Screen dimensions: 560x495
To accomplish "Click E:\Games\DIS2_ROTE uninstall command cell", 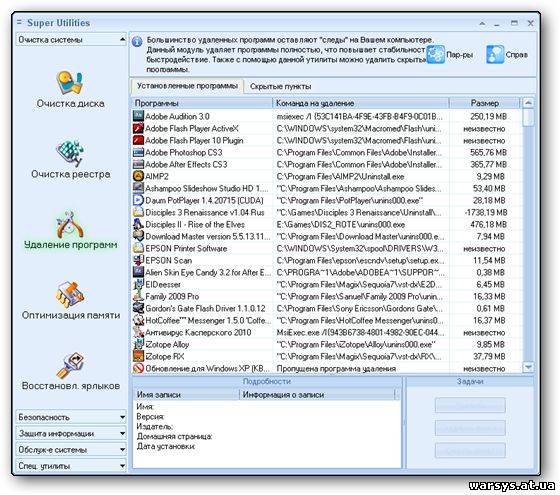I will pyautogui.click(x=361, y=224).
